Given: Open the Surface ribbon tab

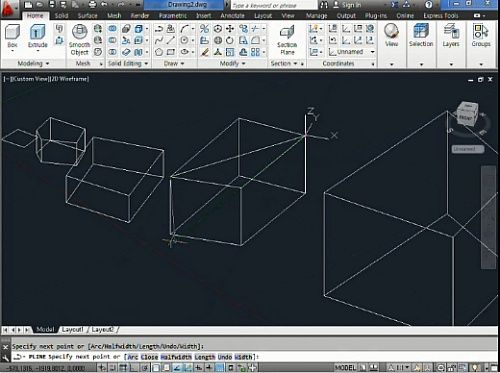Looking at the screenshot, I should [88, 16].
